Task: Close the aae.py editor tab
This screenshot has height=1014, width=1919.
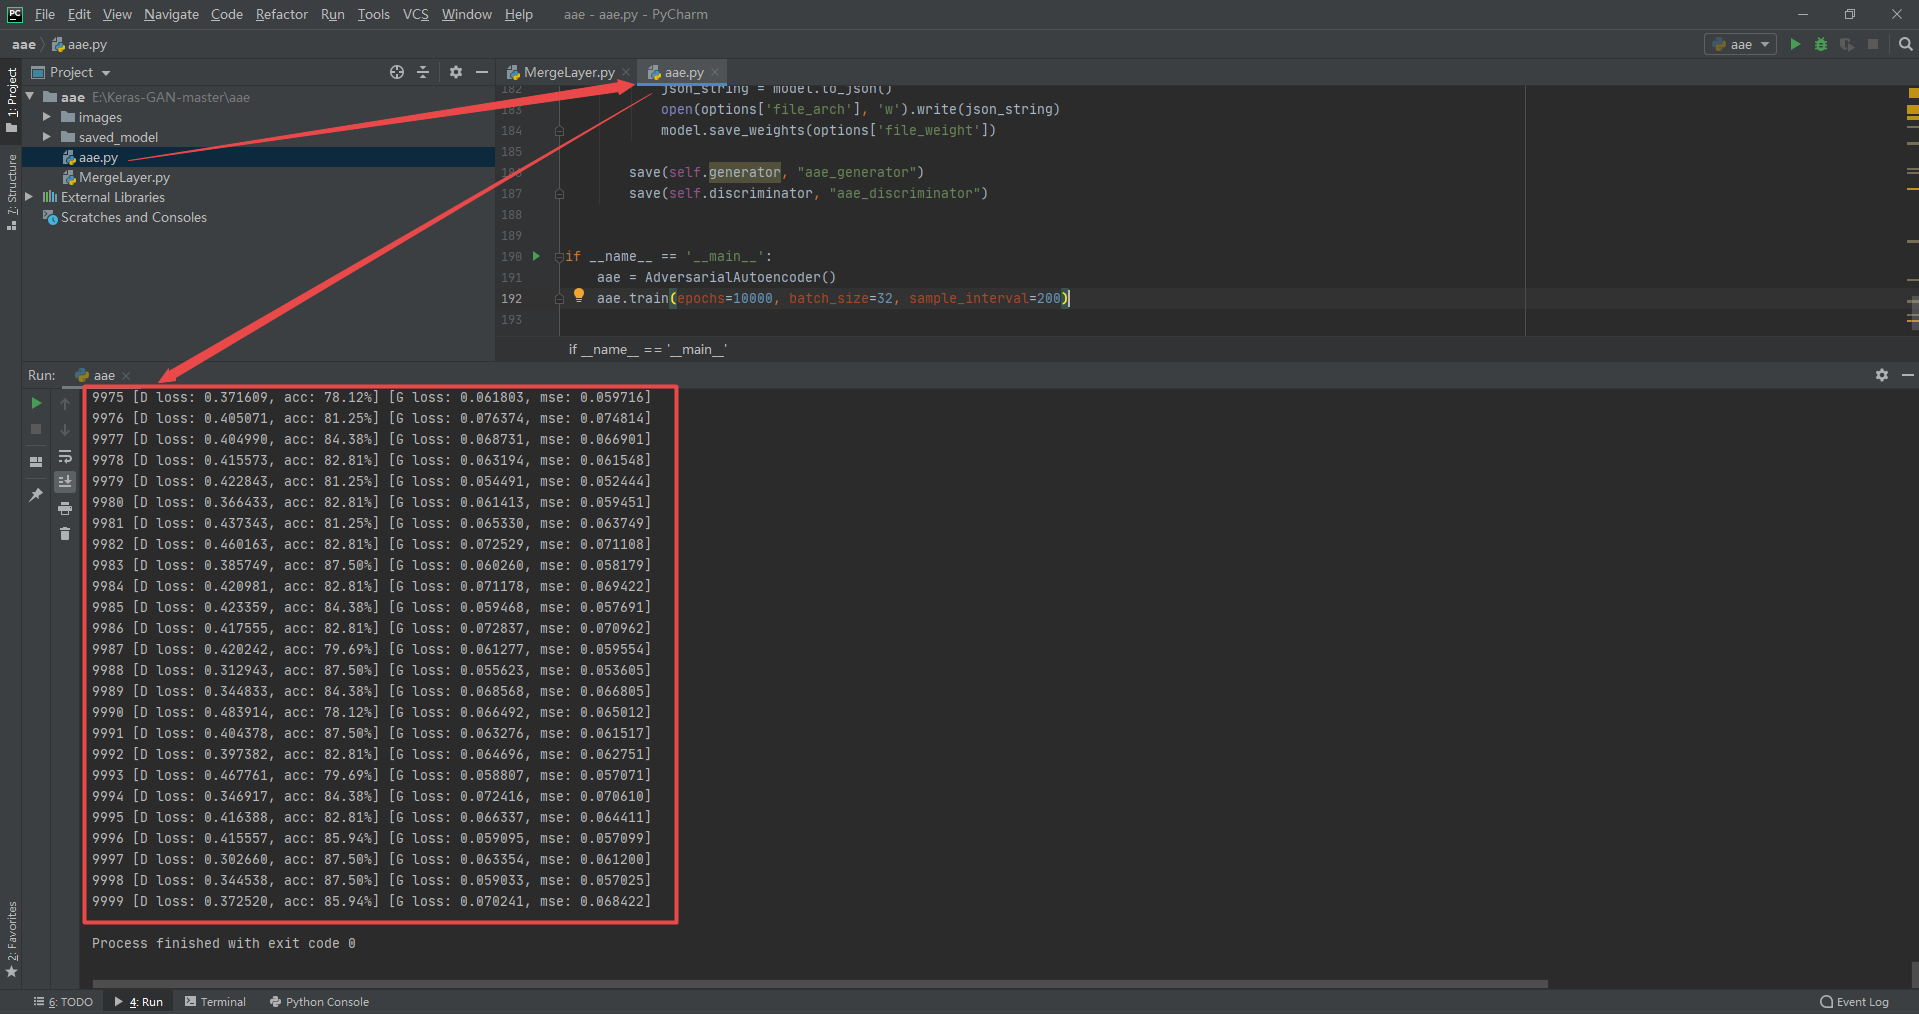Action: 715,72
